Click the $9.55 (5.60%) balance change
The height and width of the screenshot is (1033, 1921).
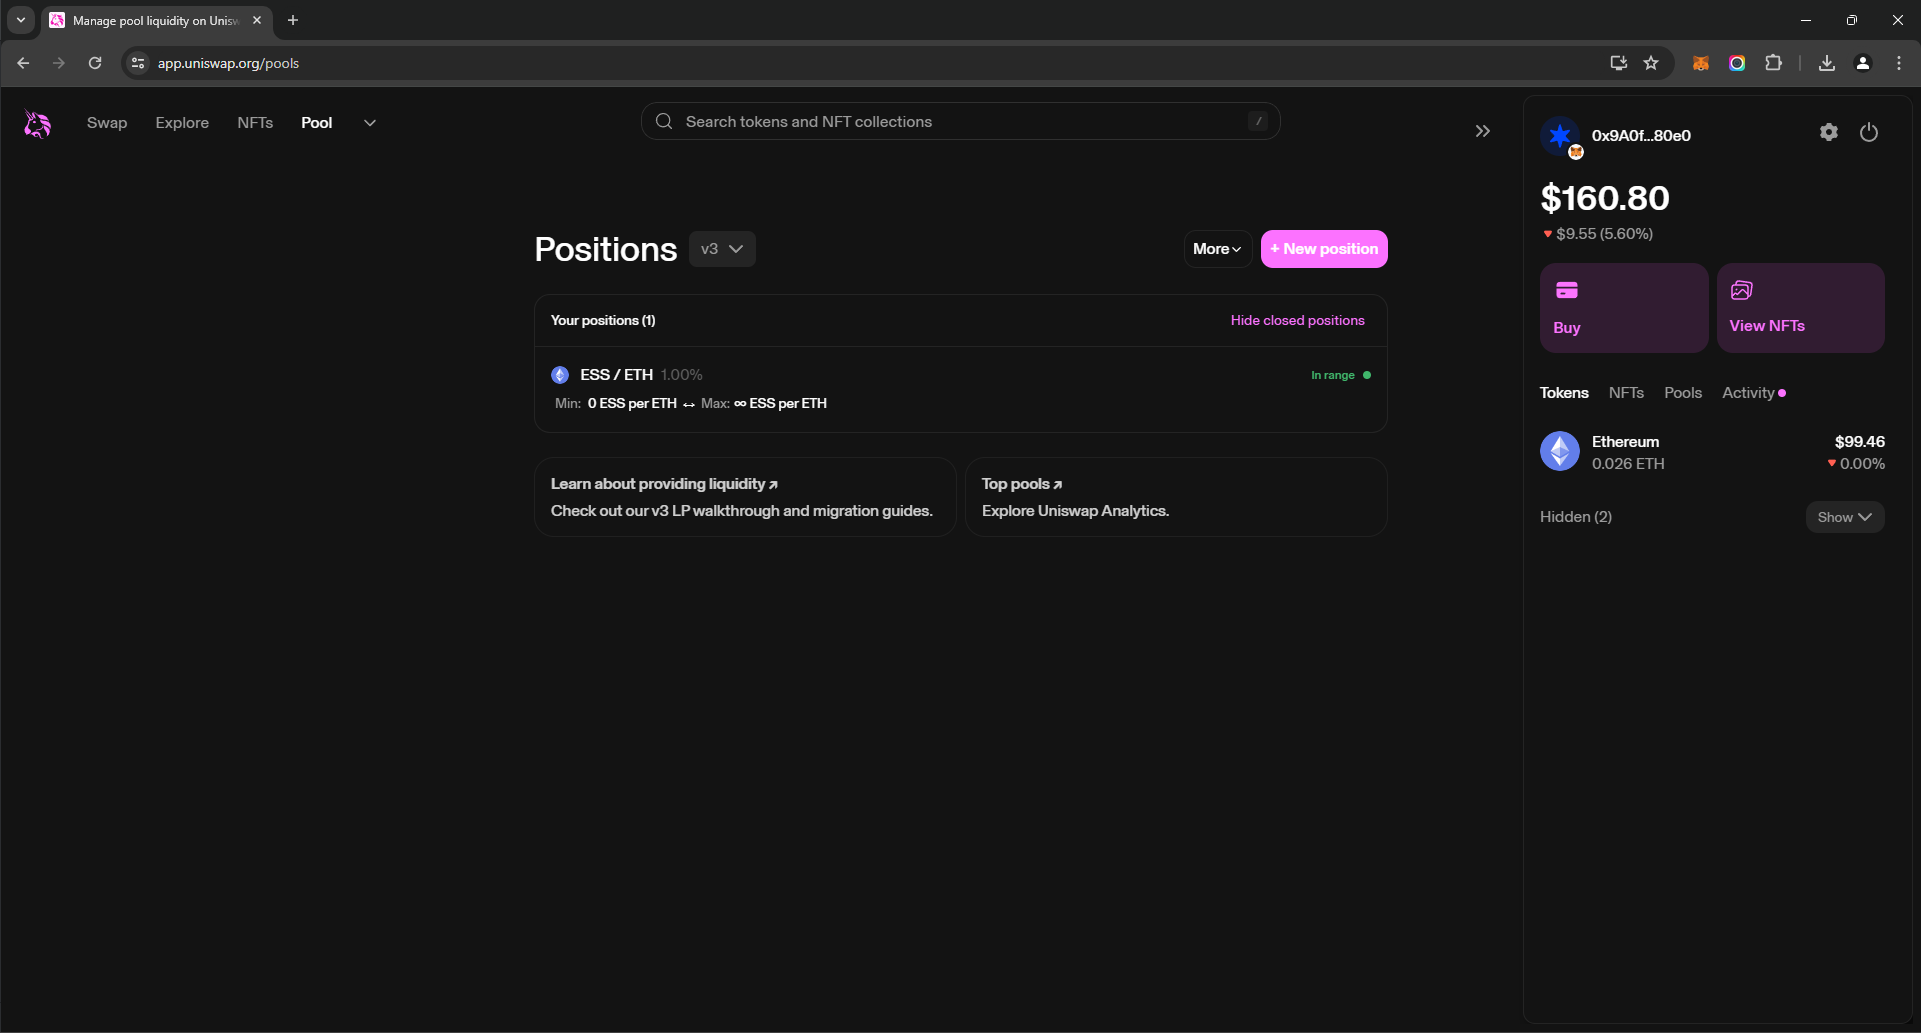tap(1598, 234)
